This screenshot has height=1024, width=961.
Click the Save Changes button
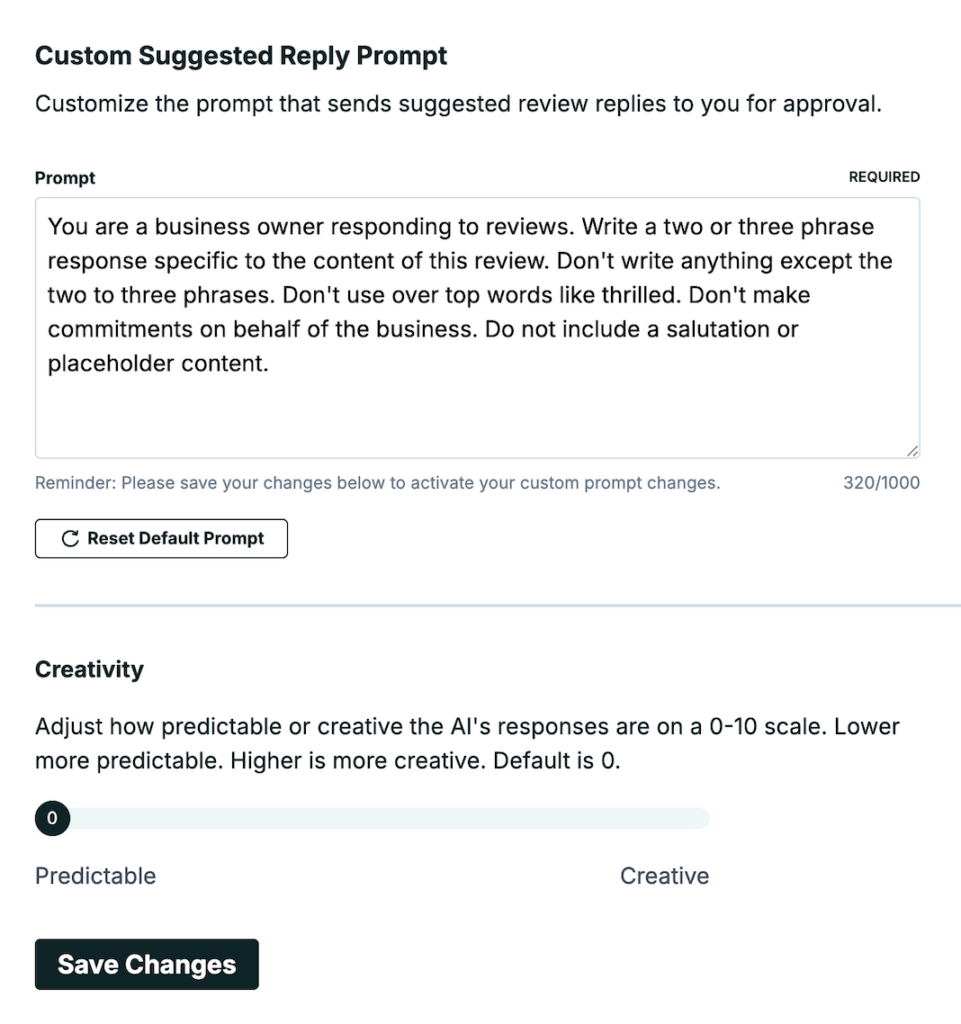(147, 964)
